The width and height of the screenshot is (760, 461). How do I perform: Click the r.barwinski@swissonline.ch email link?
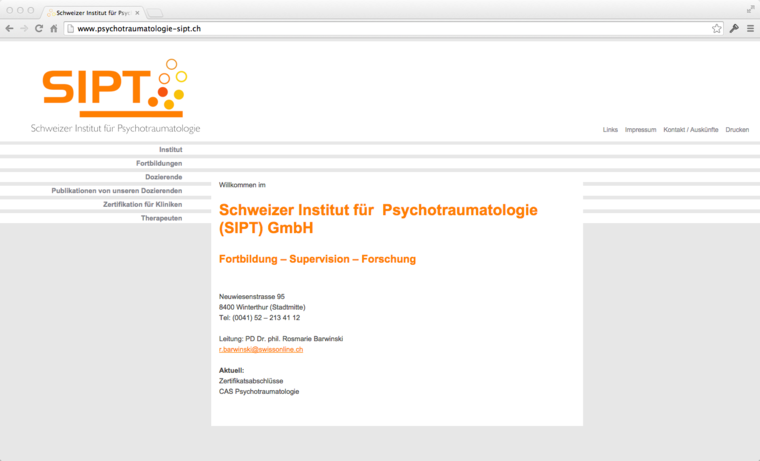(x=261, y=350)
